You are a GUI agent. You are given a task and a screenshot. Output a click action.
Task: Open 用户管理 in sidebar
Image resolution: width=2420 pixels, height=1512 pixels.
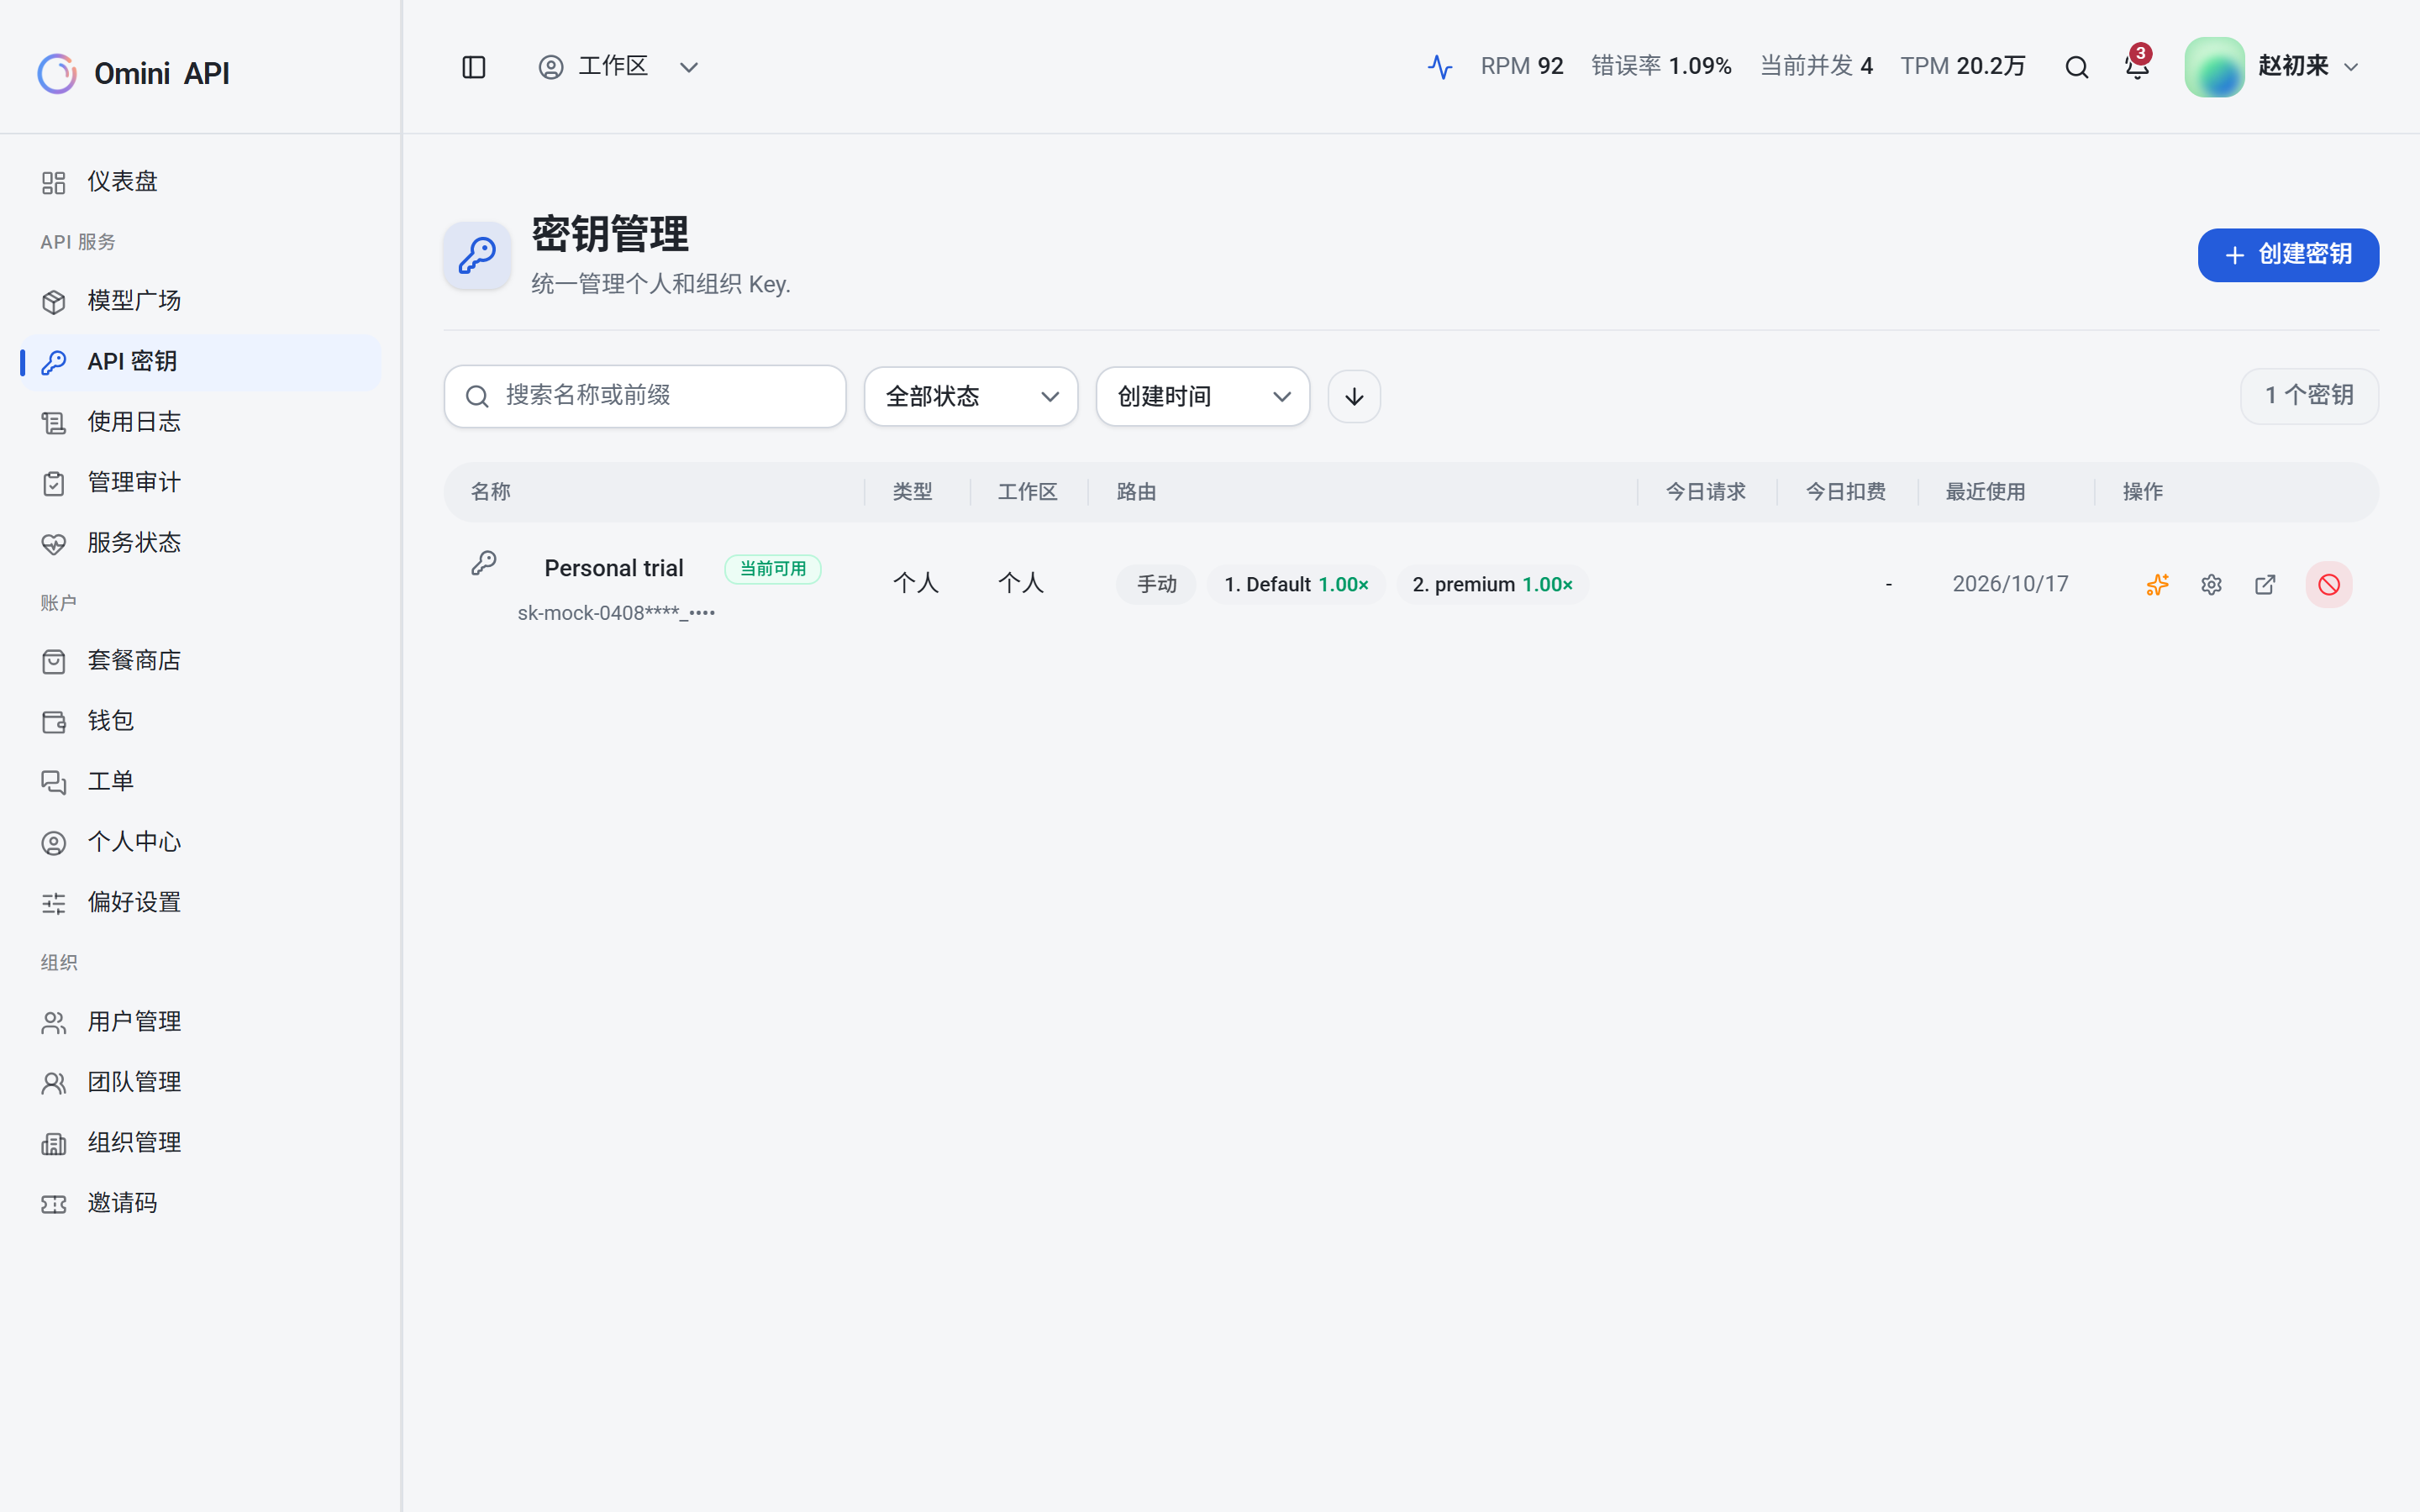coord(200,1022)
